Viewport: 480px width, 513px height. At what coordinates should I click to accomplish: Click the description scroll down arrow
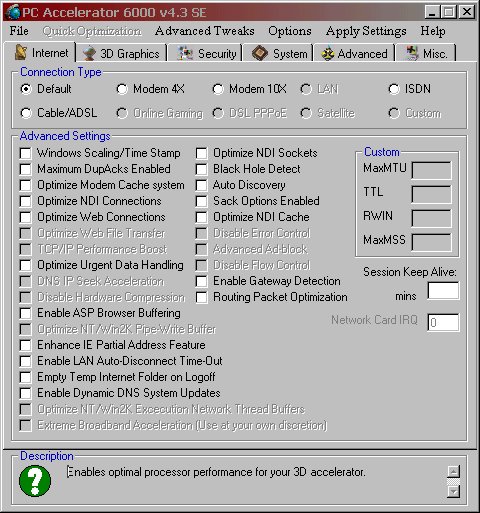tap(454, 491)
